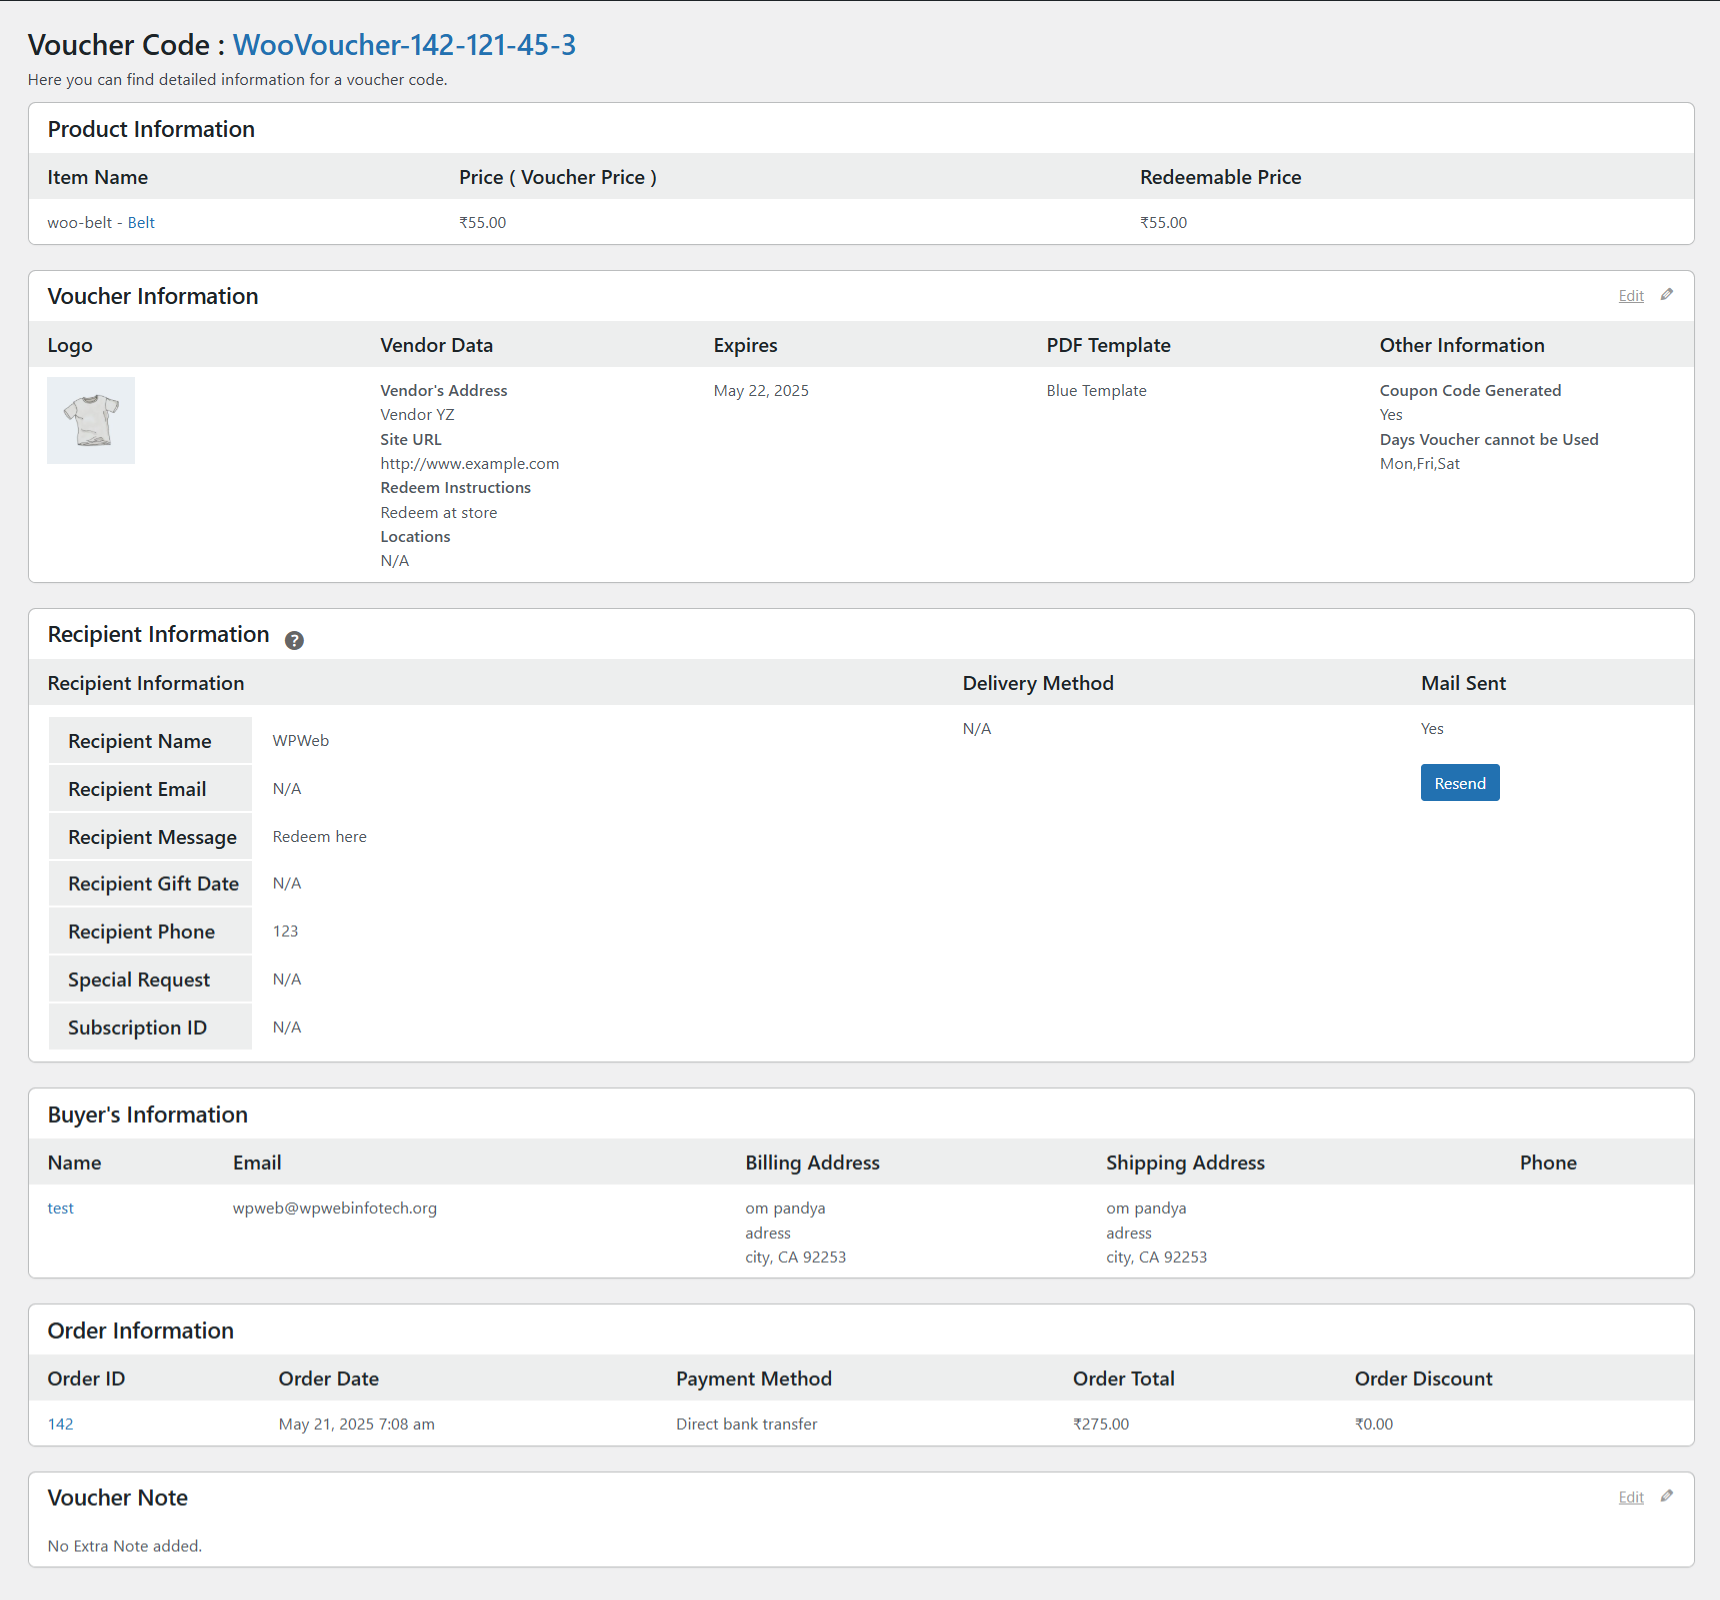
Task: Click the Recipient Gift Date label
Action: (153, 884)
